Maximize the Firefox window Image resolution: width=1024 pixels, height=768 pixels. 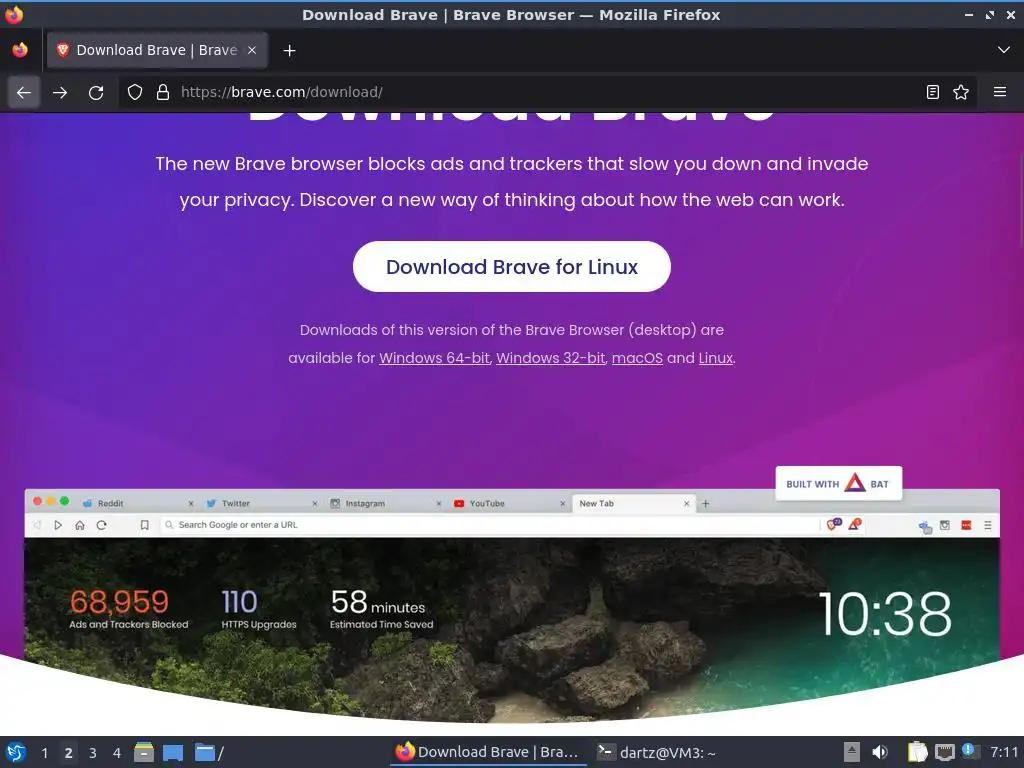(990, 14)
